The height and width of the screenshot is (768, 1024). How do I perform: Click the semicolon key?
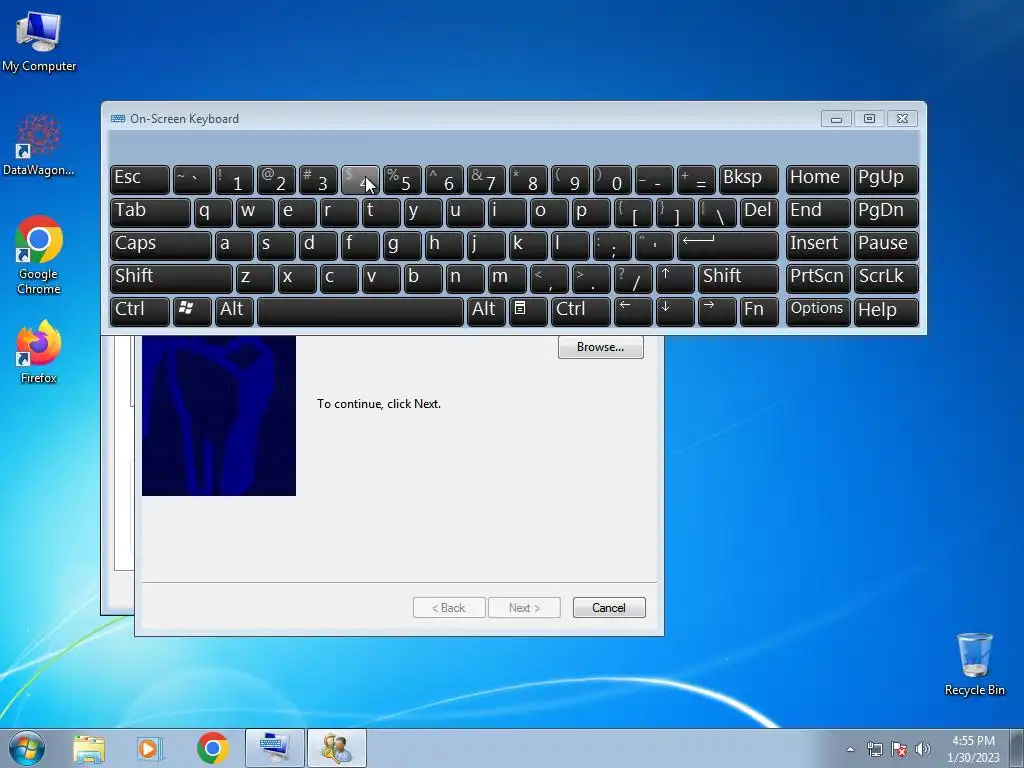tap(612, 246)
